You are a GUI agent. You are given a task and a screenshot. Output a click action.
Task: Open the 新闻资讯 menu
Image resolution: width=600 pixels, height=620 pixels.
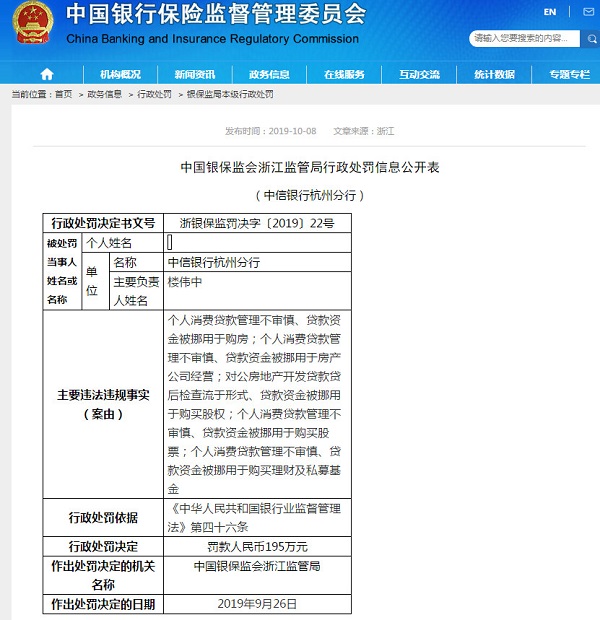tap(195, 74)
